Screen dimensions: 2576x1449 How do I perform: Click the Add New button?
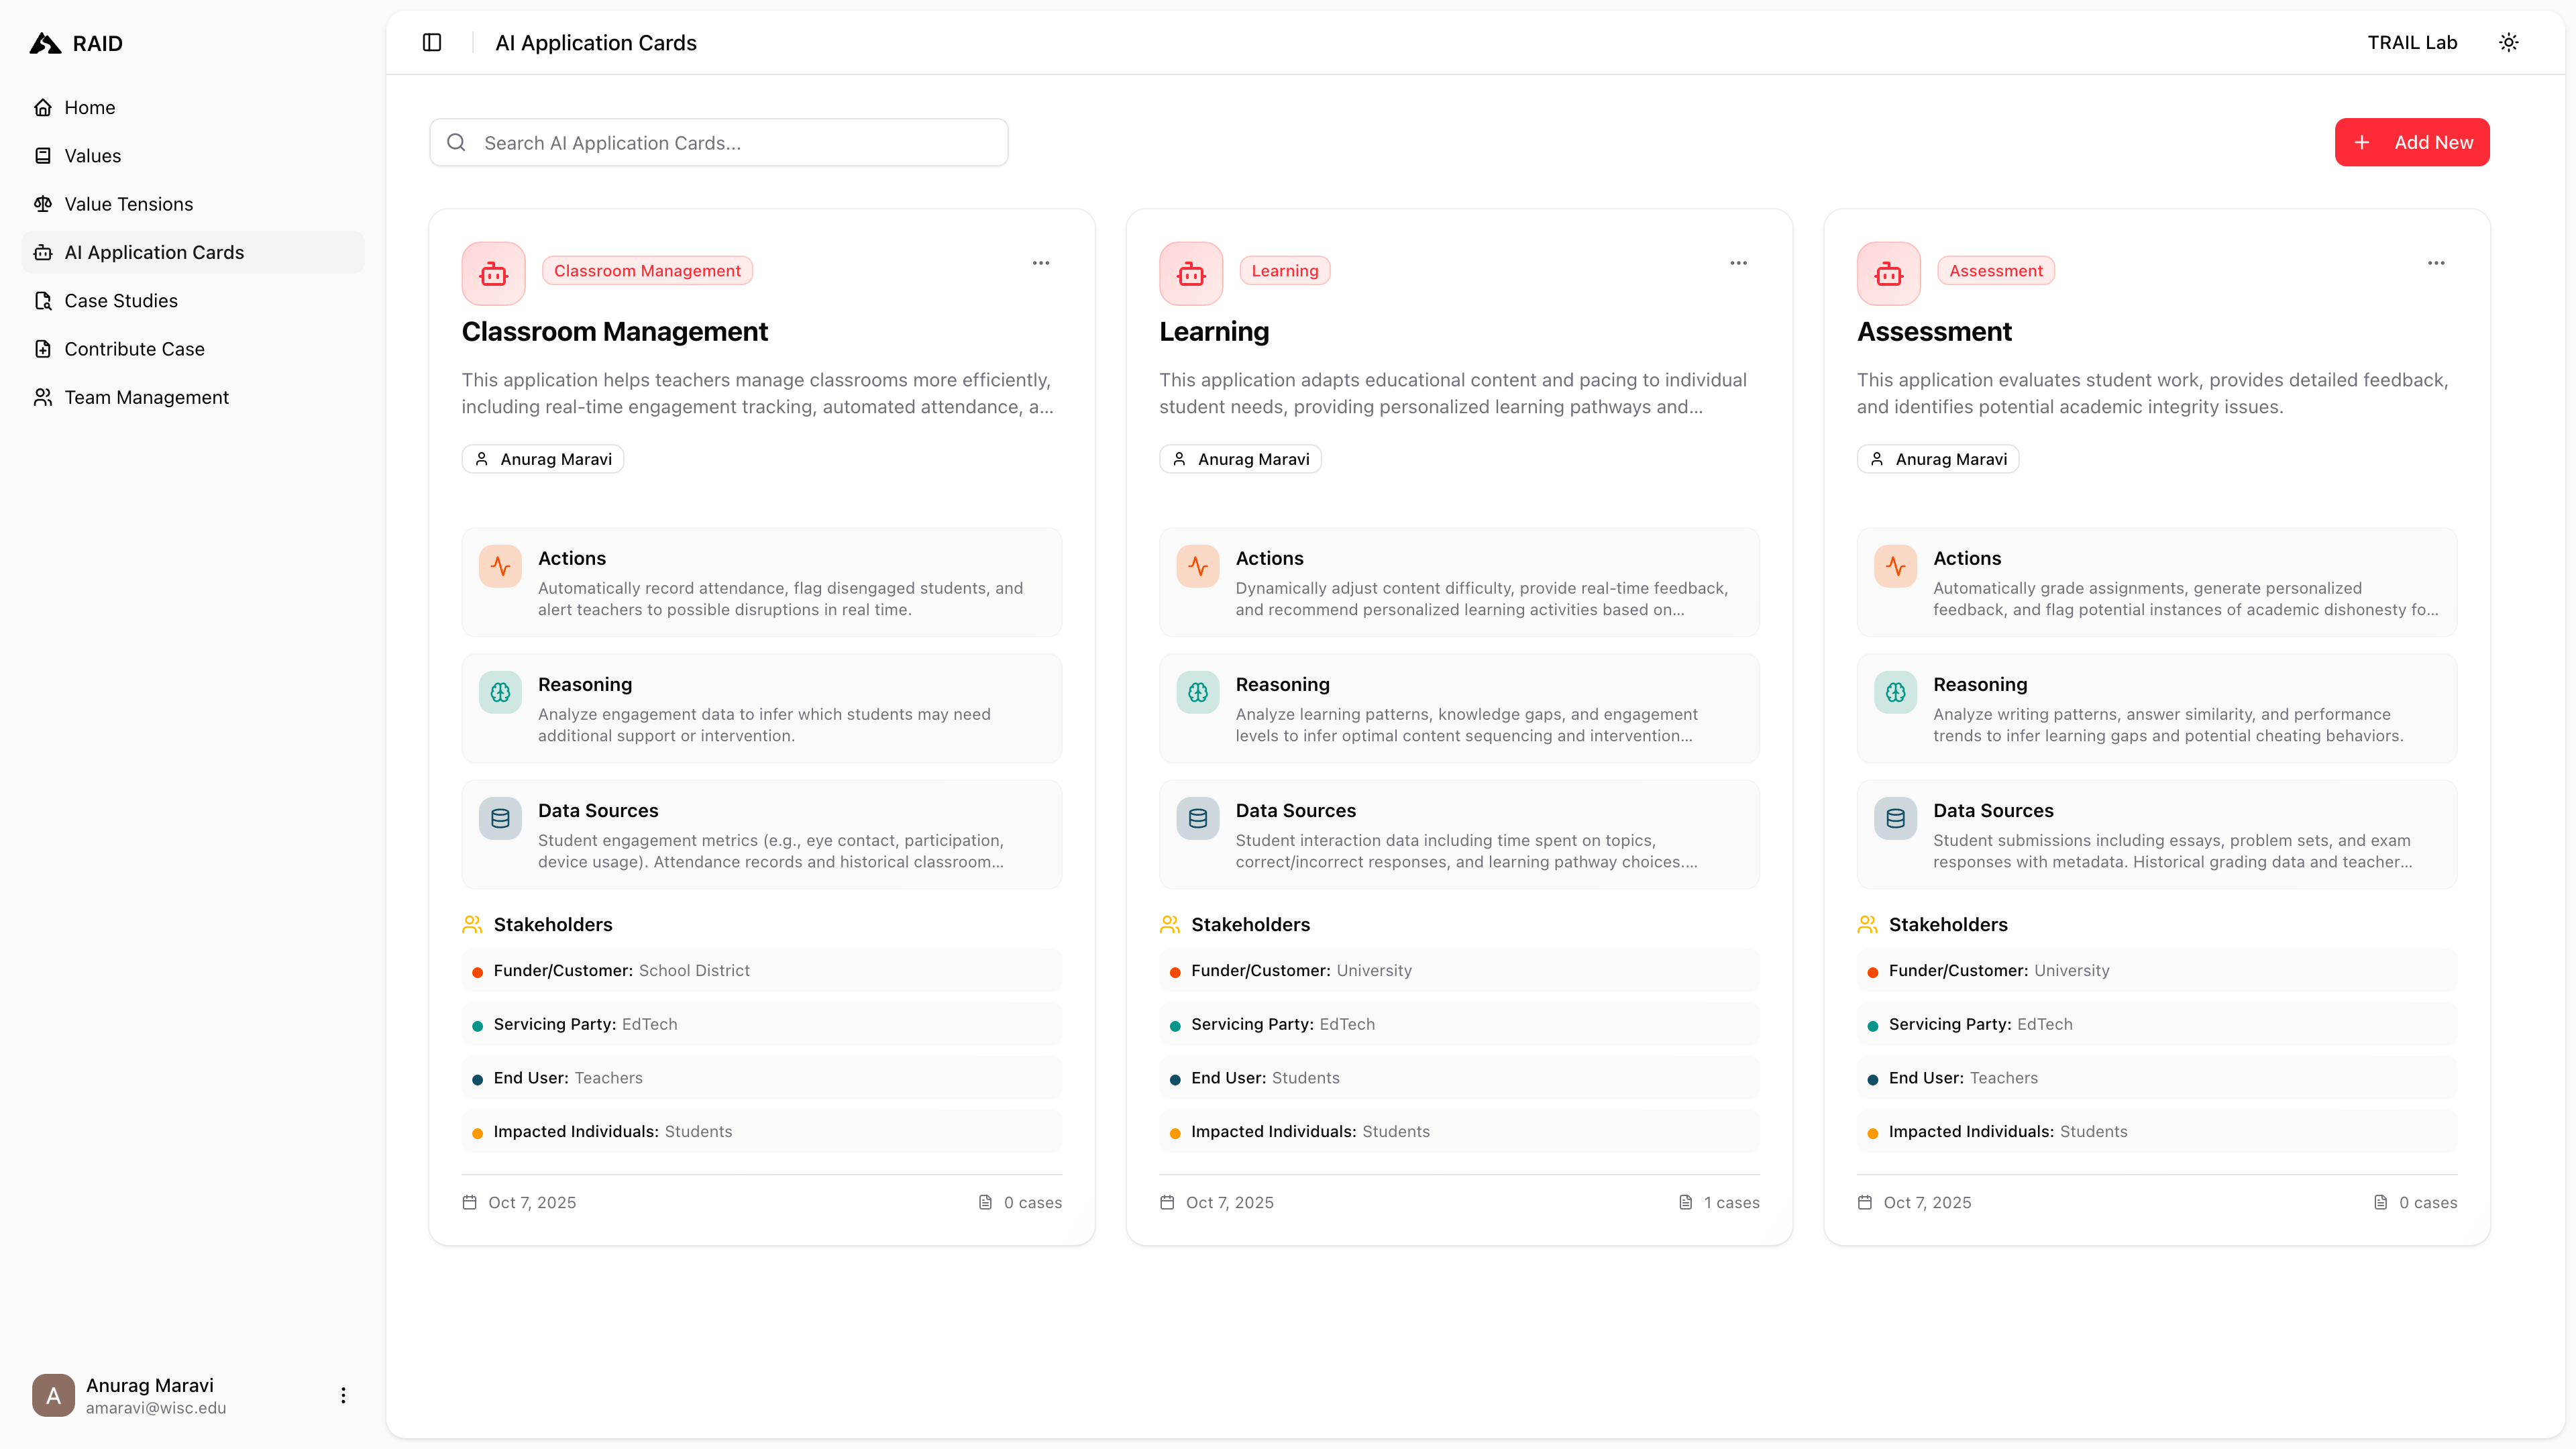coord(2410,142)
